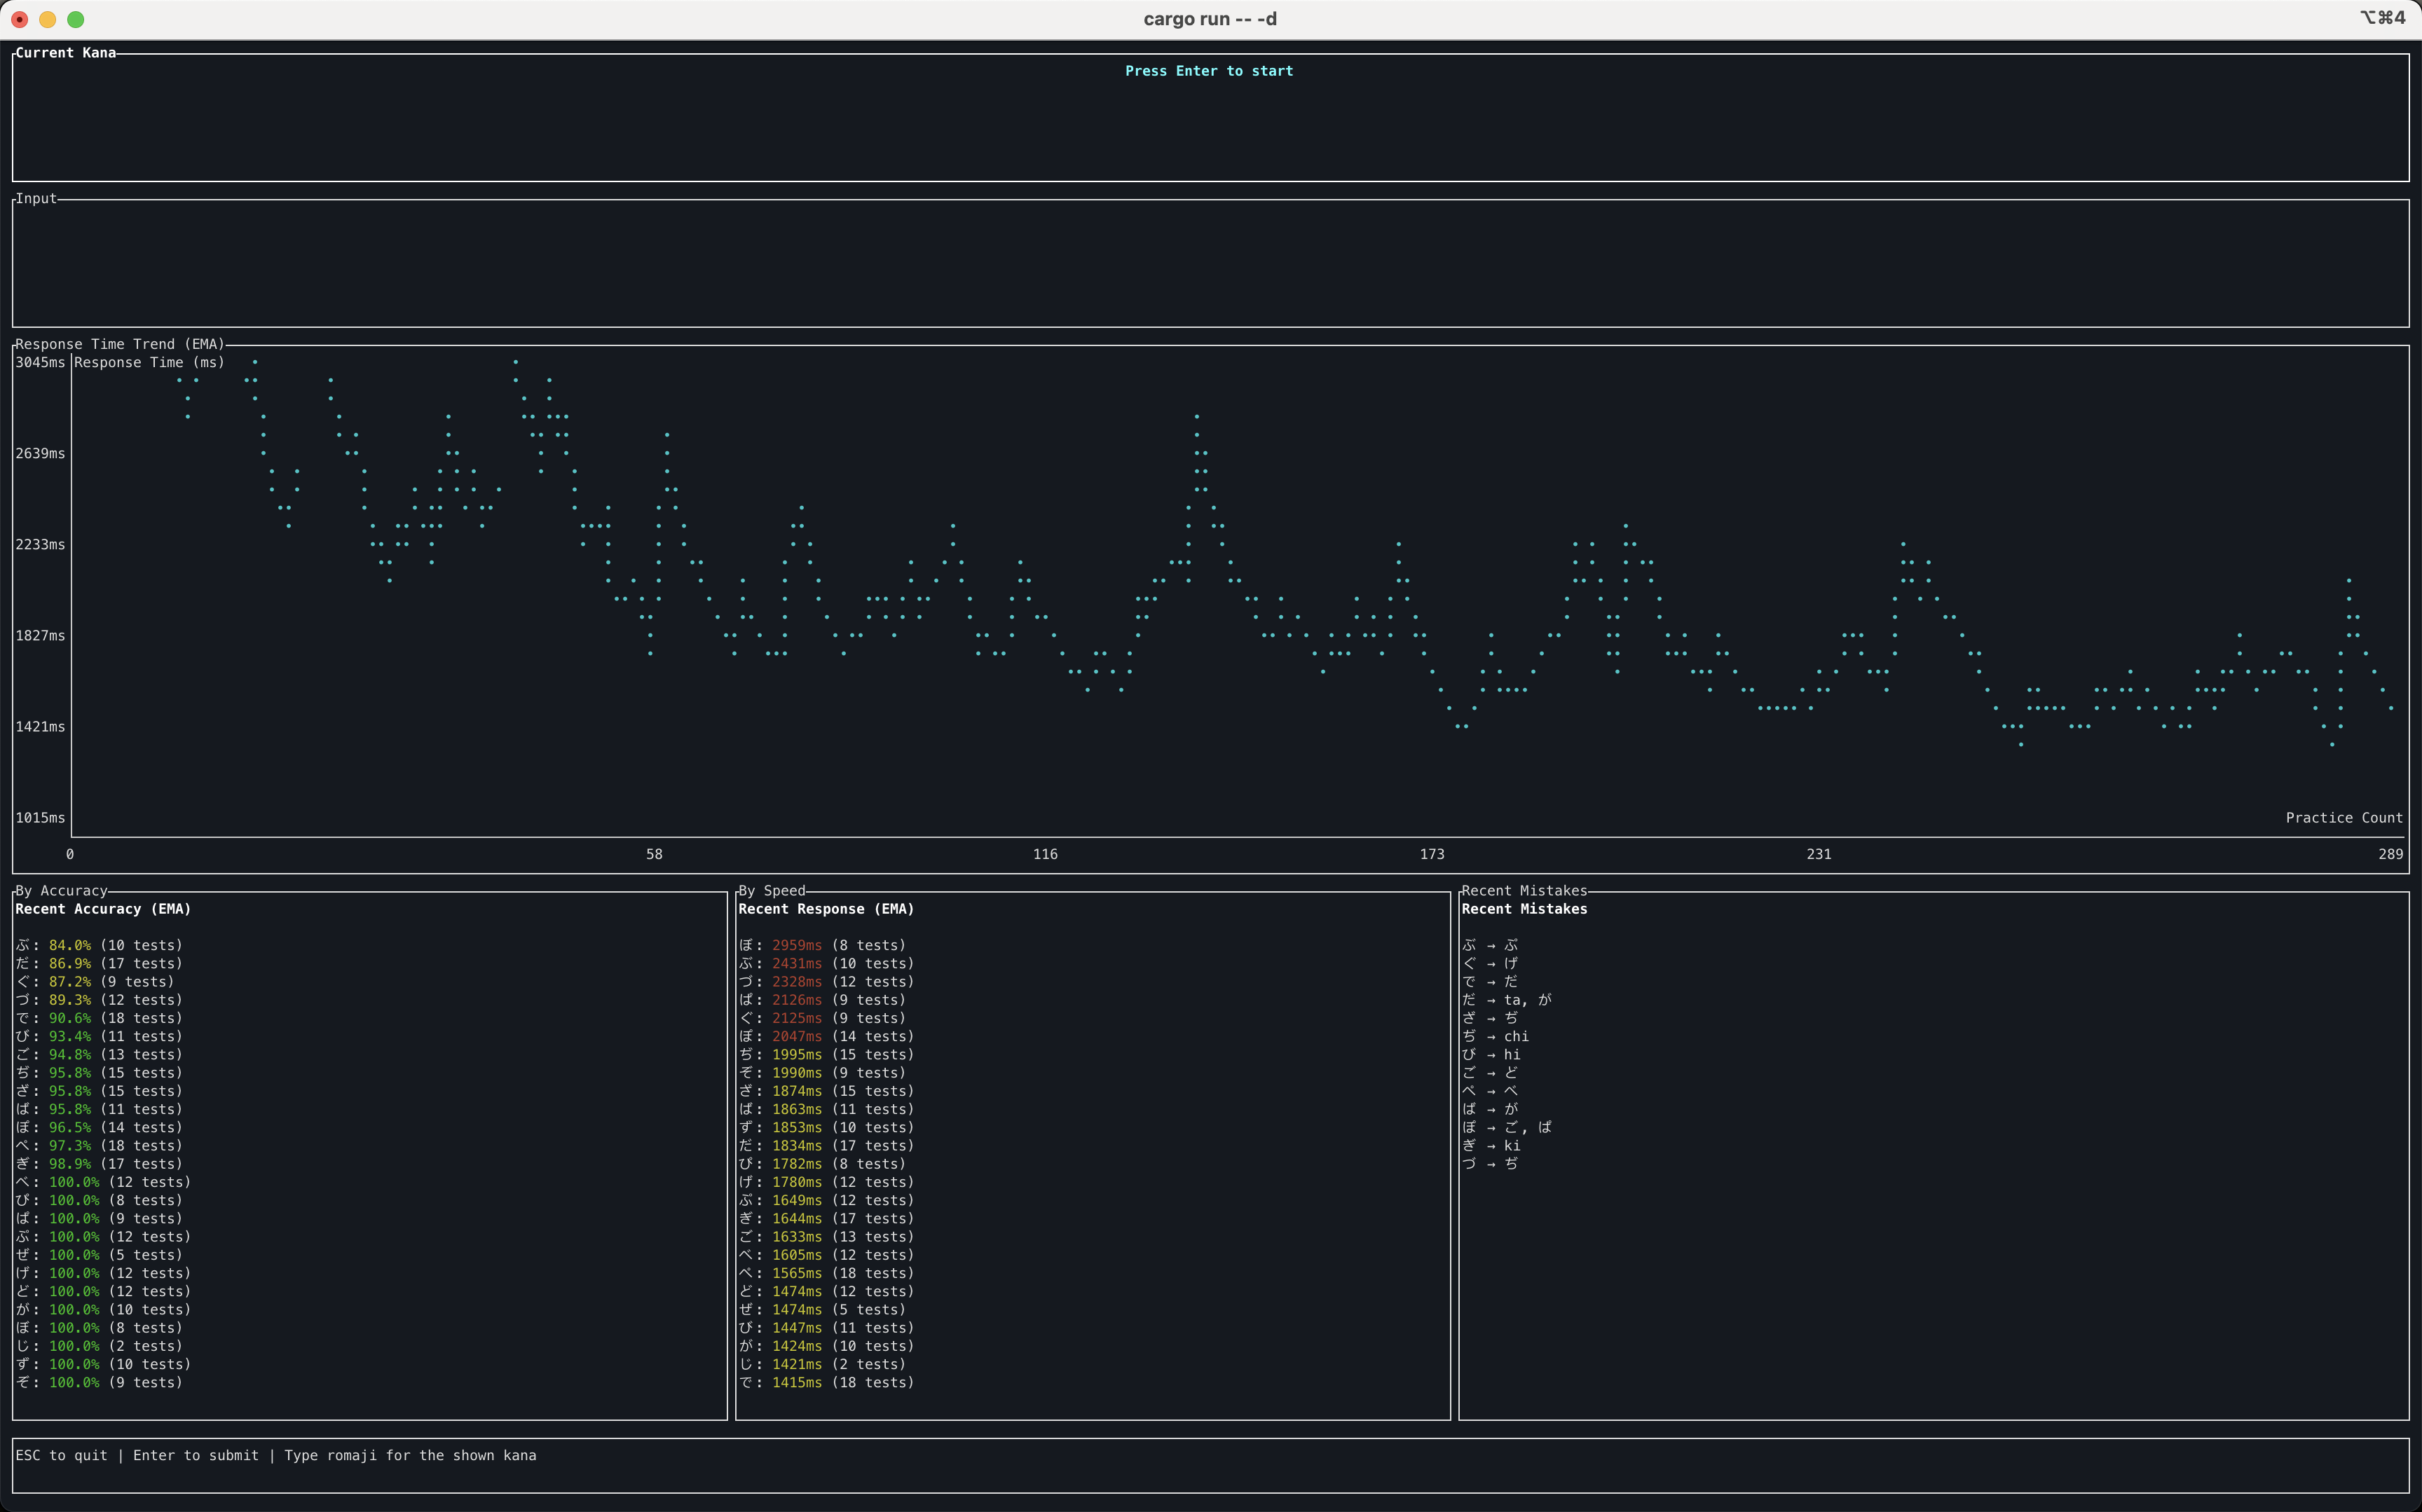Click the ご 94.8% accuracy row
Image resolution: width=2422 pixels, height=1512 pixels.
(x=99, y=1054)
